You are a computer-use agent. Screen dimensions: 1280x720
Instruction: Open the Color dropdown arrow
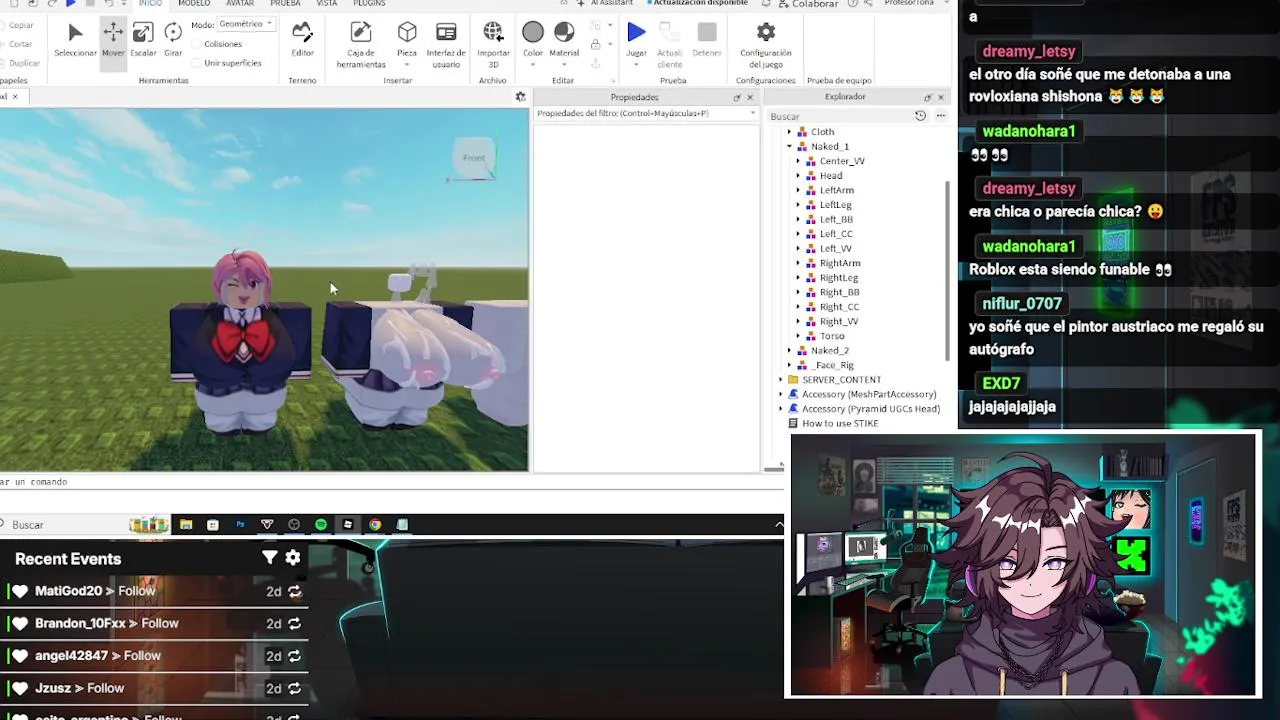(533, 65)
